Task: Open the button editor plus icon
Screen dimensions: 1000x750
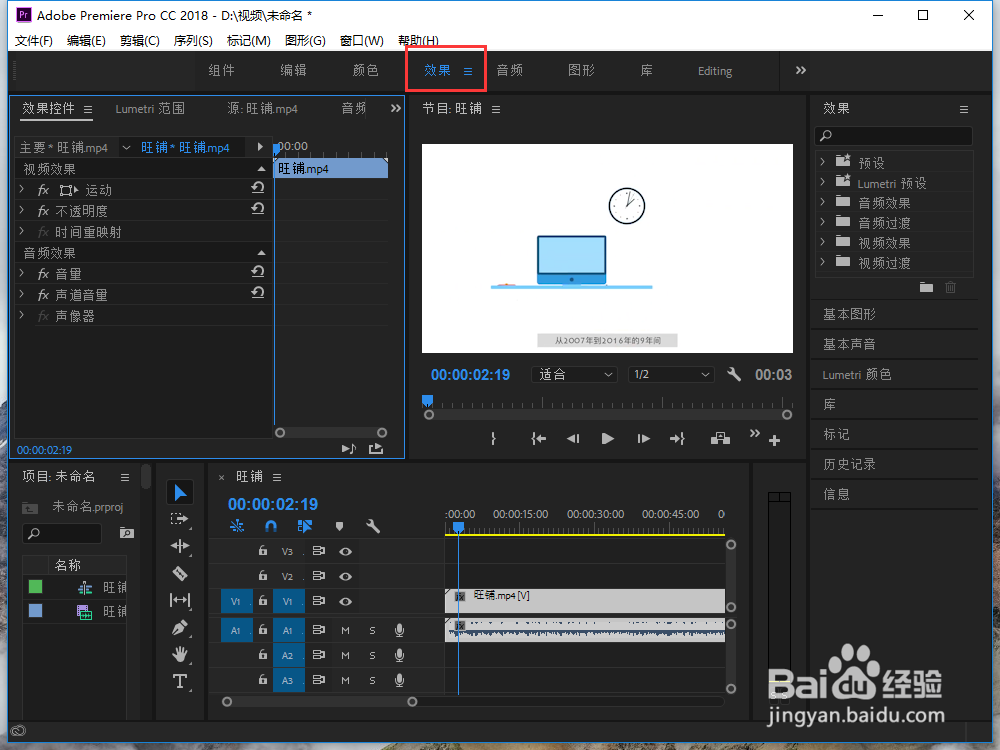Action: pyautogui.click(x=774, y=441)
